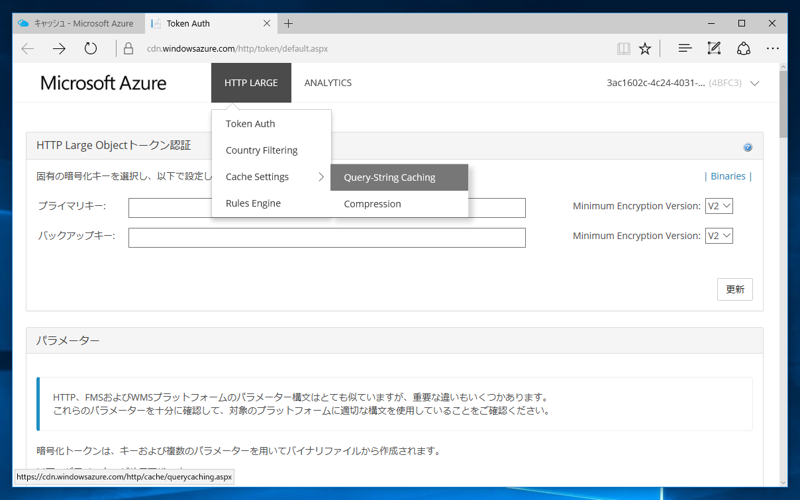Select Query-String Caching in the submenu
Screen dimensions: 800x500
399,178
